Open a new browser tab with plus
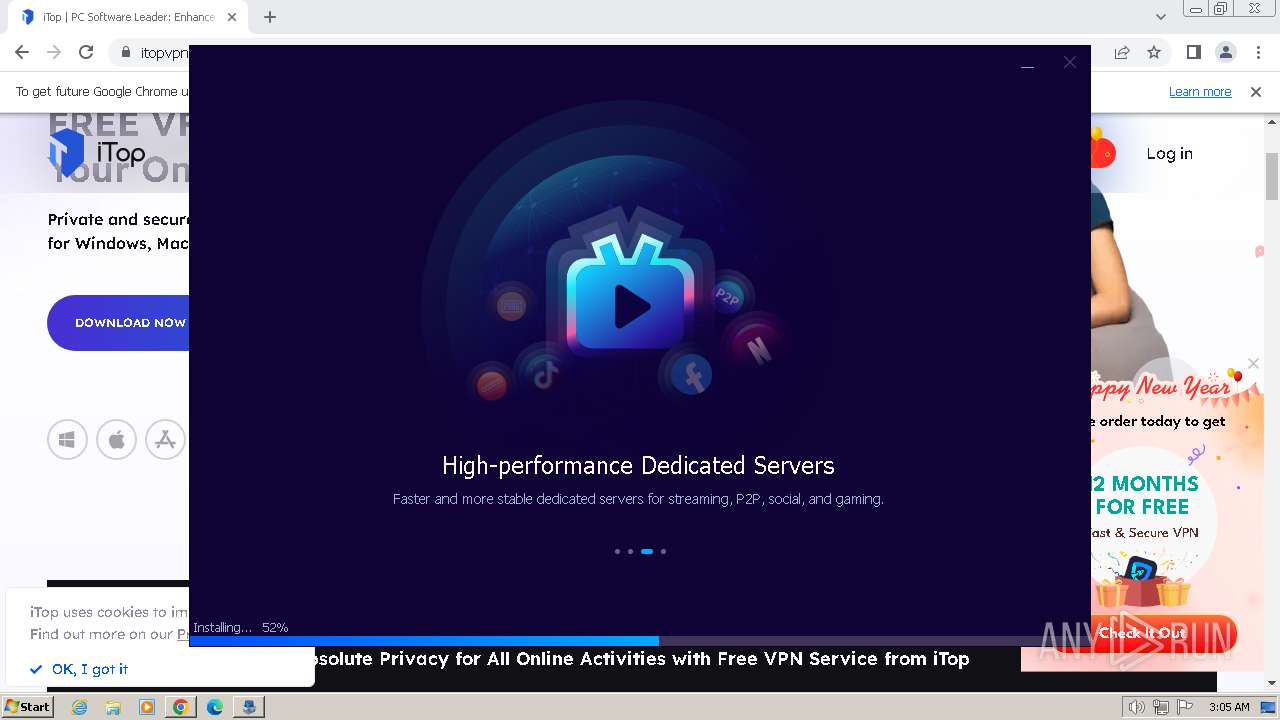Viewport: 1280px width, 720px height. pyautogui.click(x=270, y=17)
